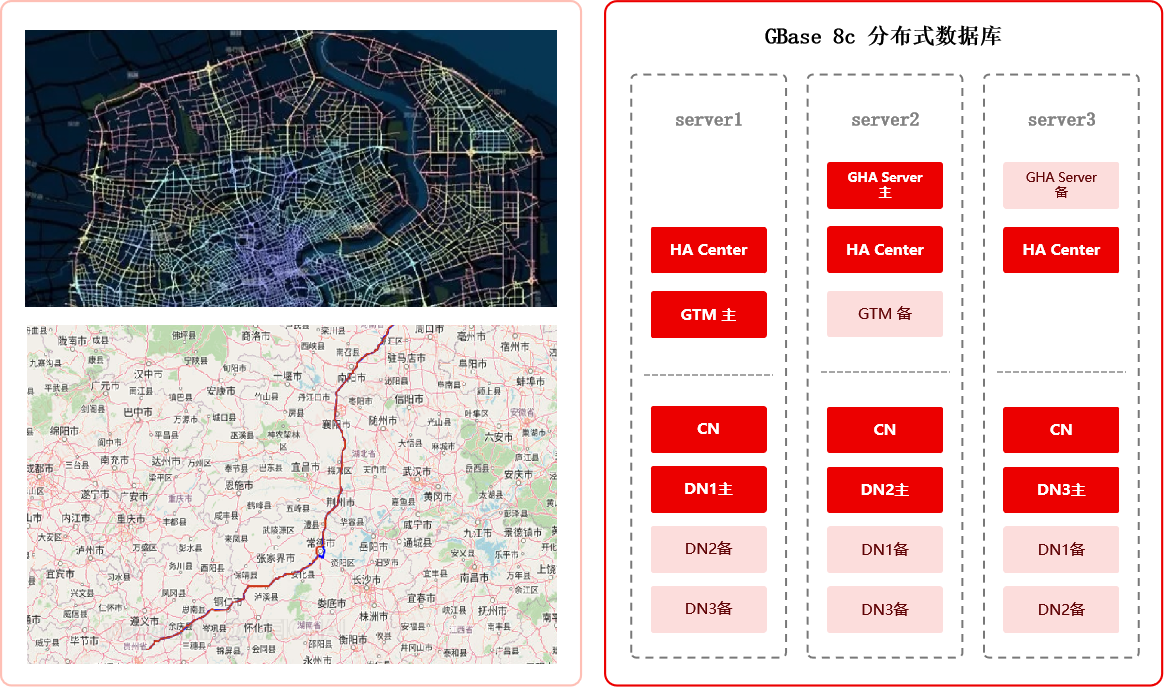The width and height of the screenshot is (1164, 687).
Task: Click 六安市 label on the route map
Action: pos(498,437)
